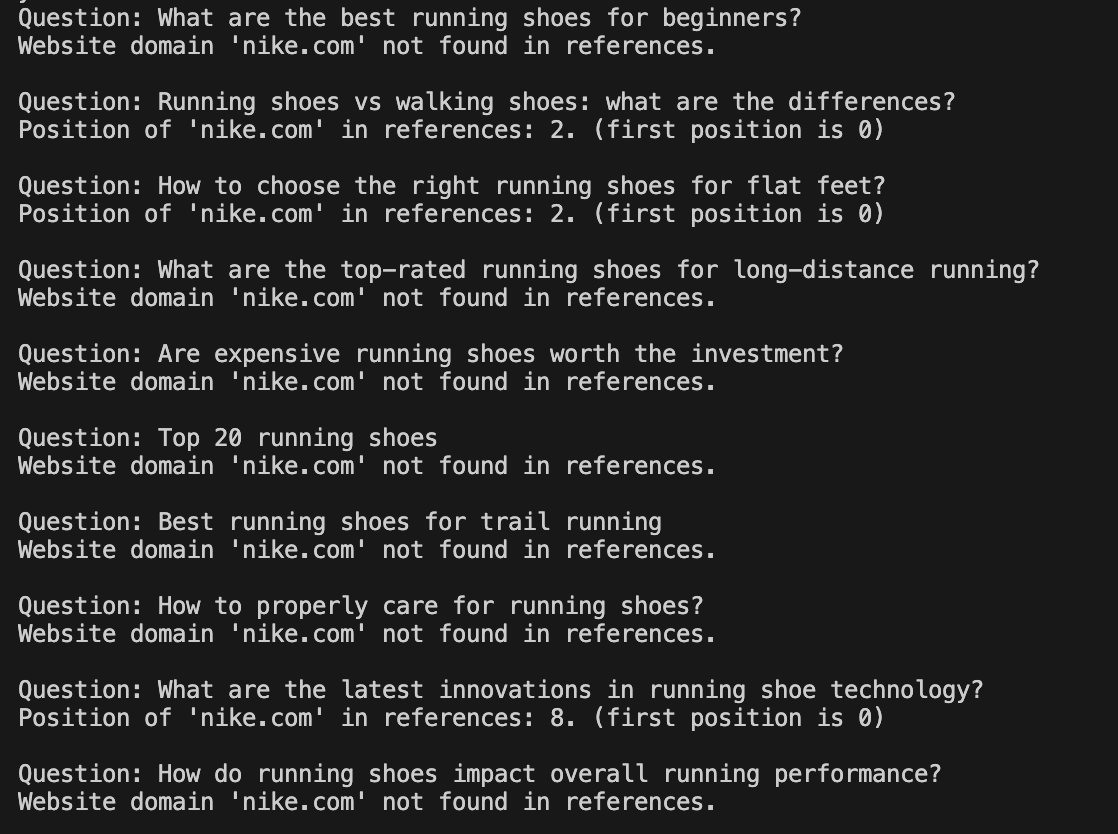This screenshot has height=834, width=1118.
Task: Click the latest shoe technology innovations question
Action: point(500,690)
